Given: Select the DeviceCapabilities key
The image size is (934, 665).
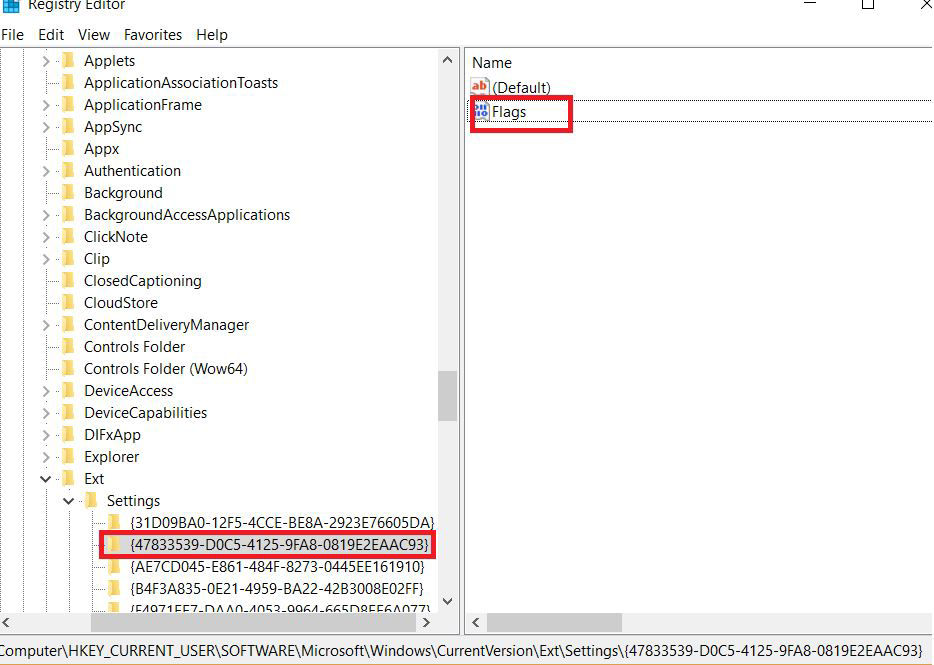Looking at the screenshot, I should [x=145, y=413].
